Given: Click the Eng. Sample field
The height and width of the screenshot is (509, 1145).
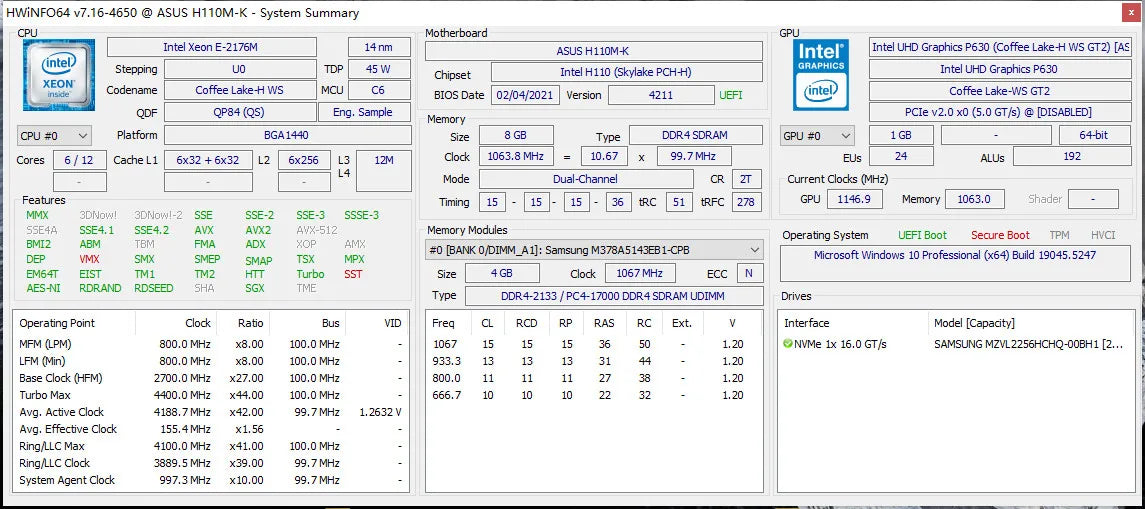Looking at the screenshot, I should click(x=364, y=112).
